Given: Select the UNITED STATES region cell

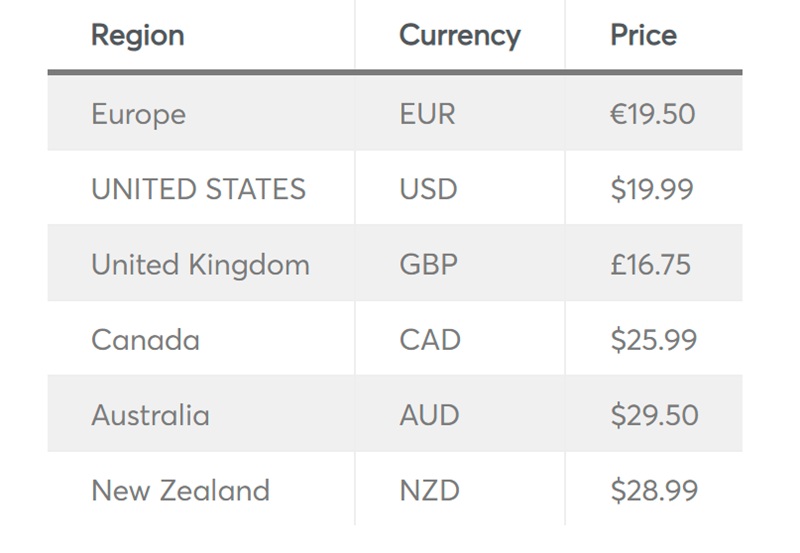Looking at the screenshot, I should coord(198,189).
